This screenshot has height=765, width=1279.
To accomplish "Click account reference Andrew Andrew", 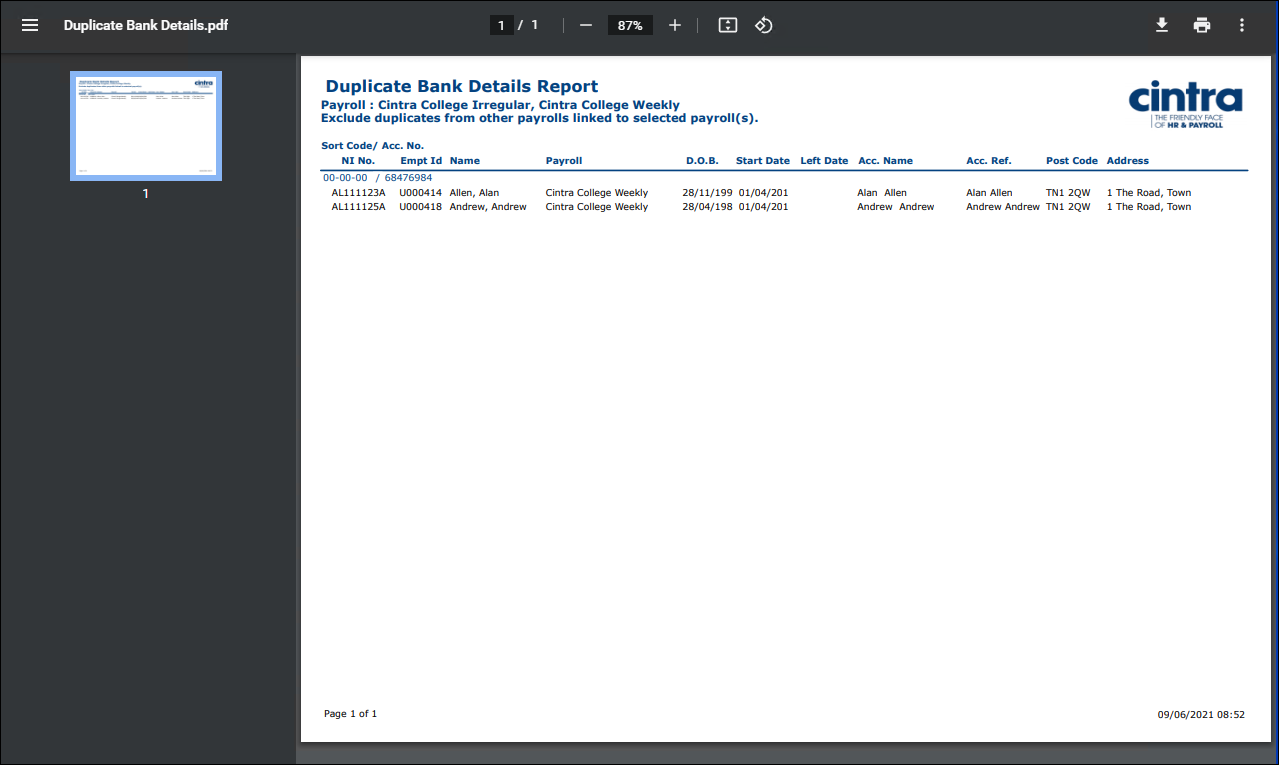I will coord(1003,207).
